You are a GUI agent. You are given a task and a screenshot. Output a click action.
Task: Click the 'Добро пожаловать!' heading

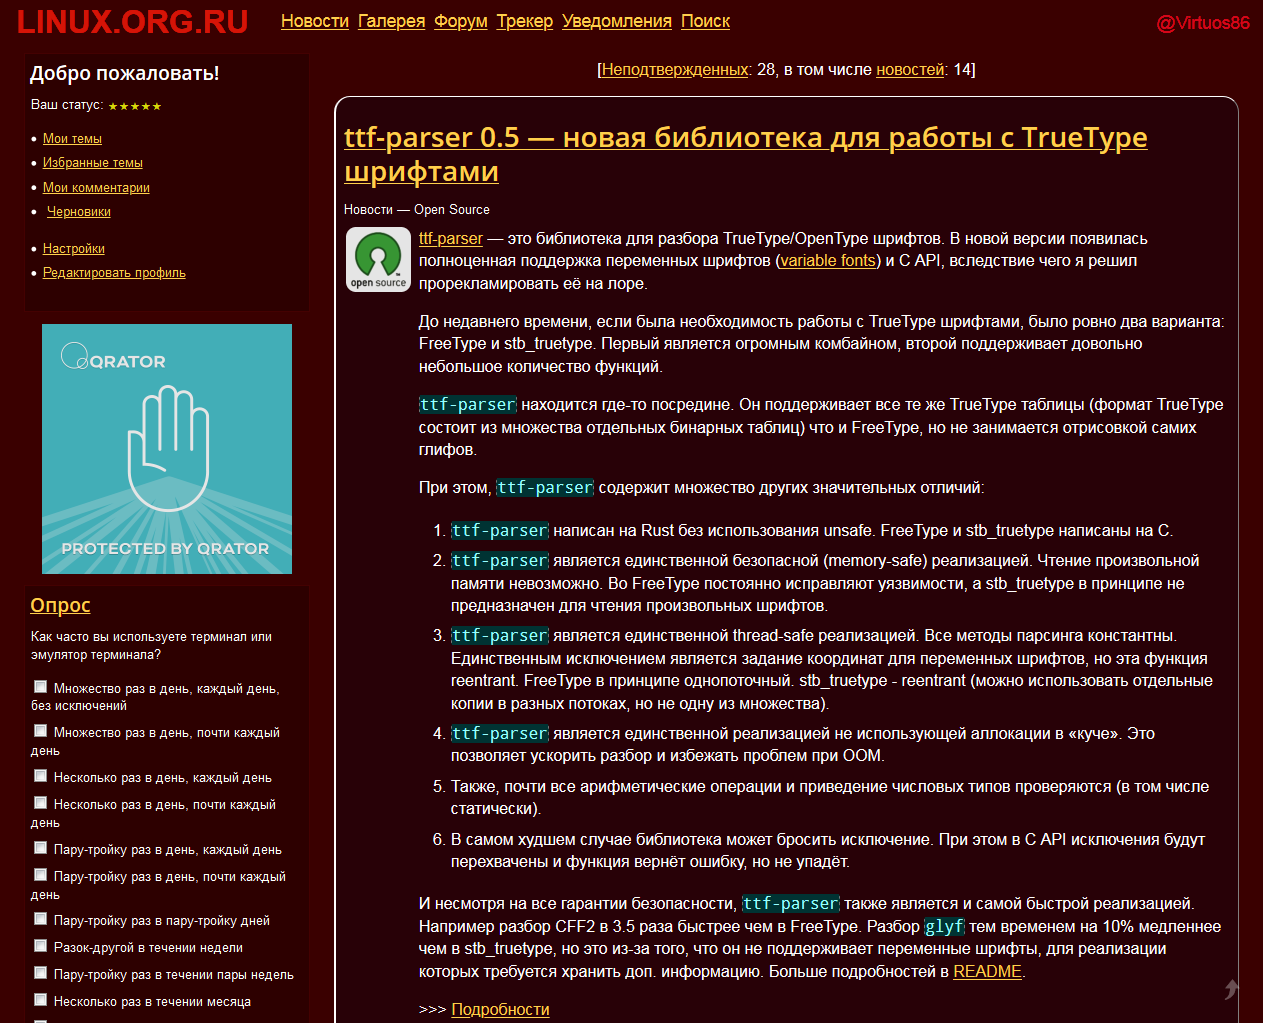coord(124,73)
